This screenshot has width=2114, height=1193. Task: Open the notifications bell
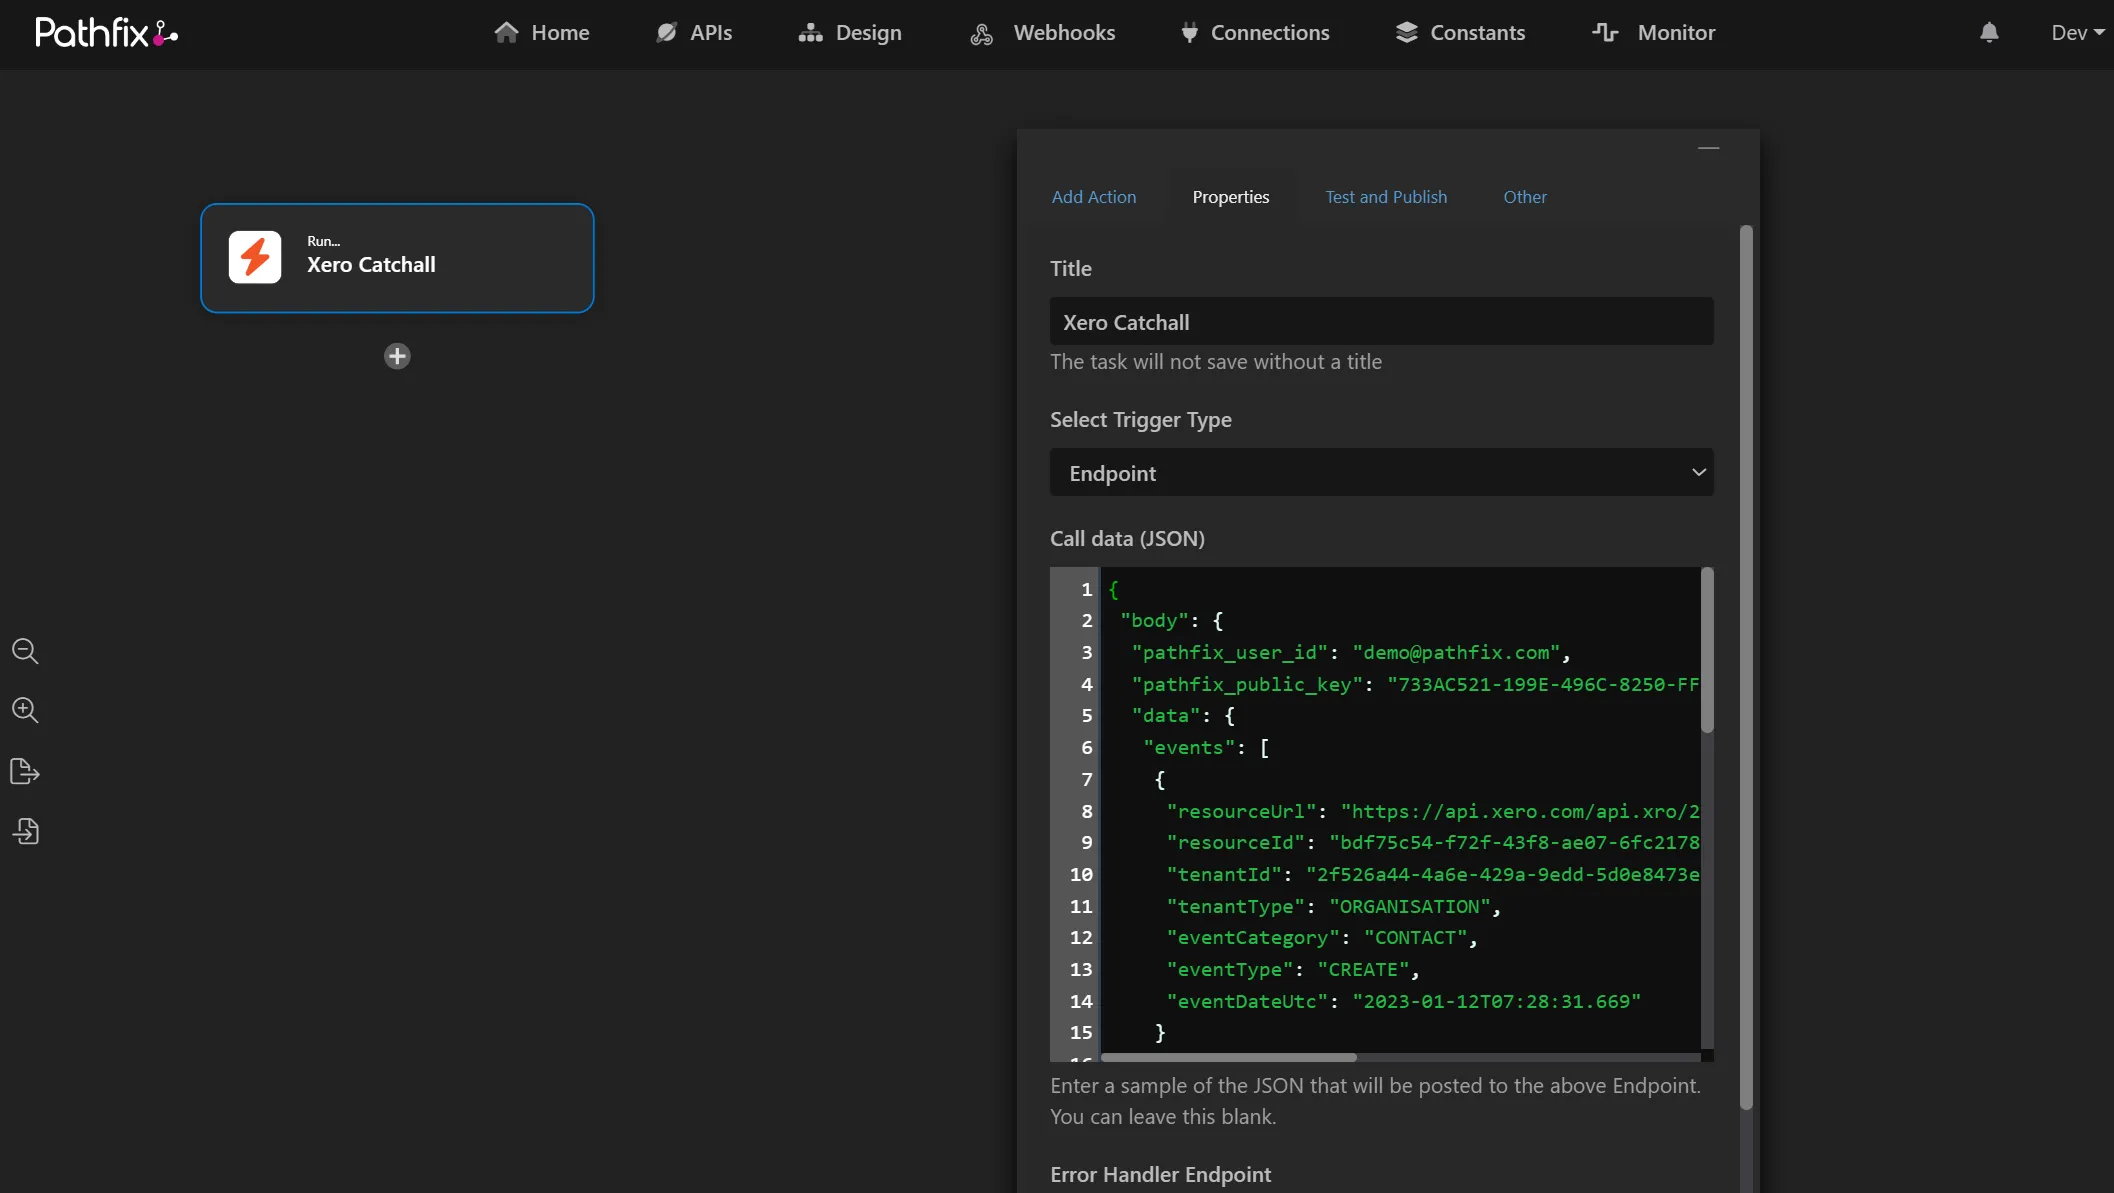coord(1989,33)
